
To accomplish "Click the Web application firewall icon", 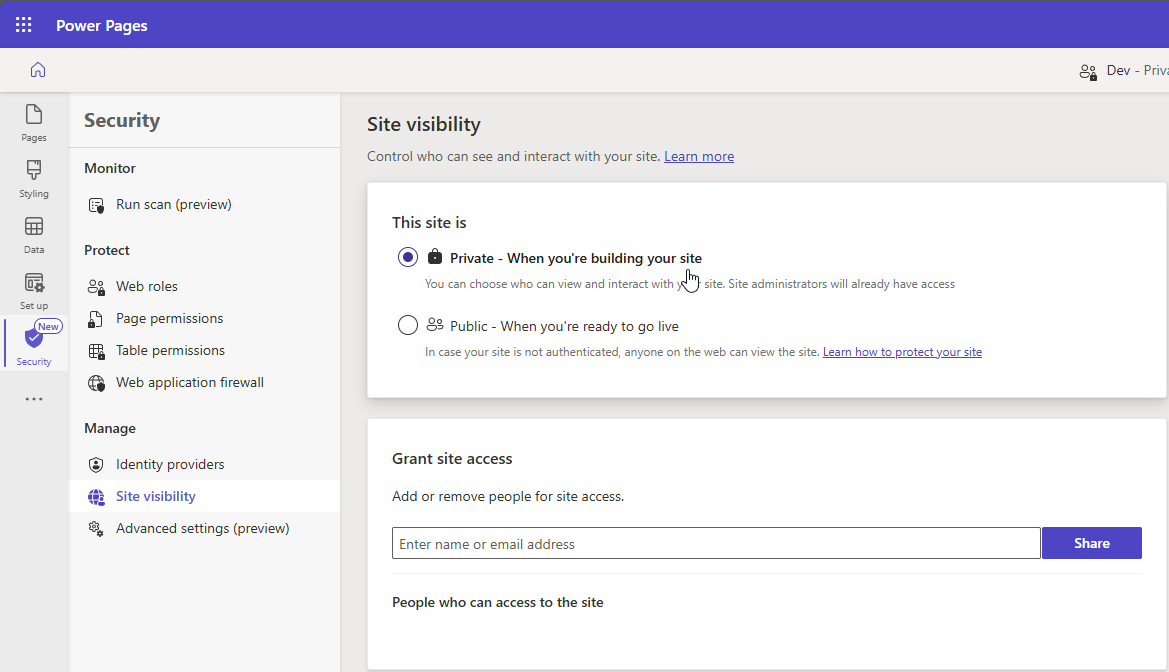I will tap(96, 383).
